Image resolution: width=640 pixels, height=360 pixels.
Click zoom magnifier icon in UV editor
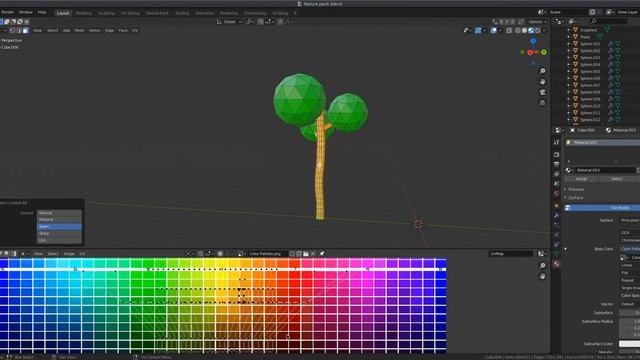click(x=542, y=266)
